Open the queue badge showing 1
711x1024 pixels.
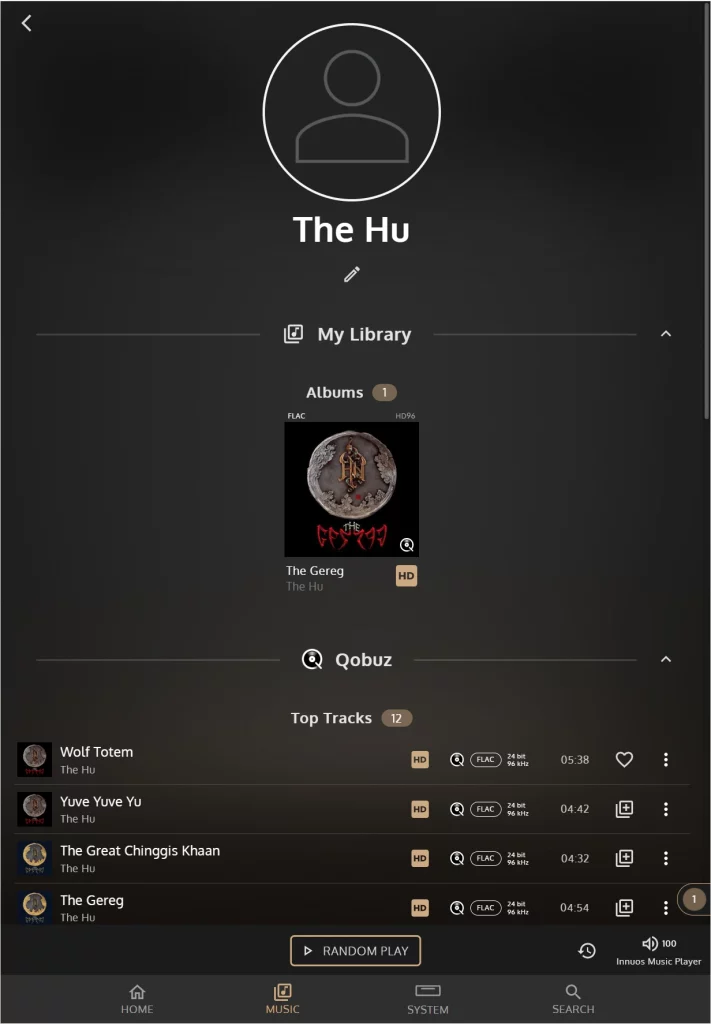pos(693,899)
